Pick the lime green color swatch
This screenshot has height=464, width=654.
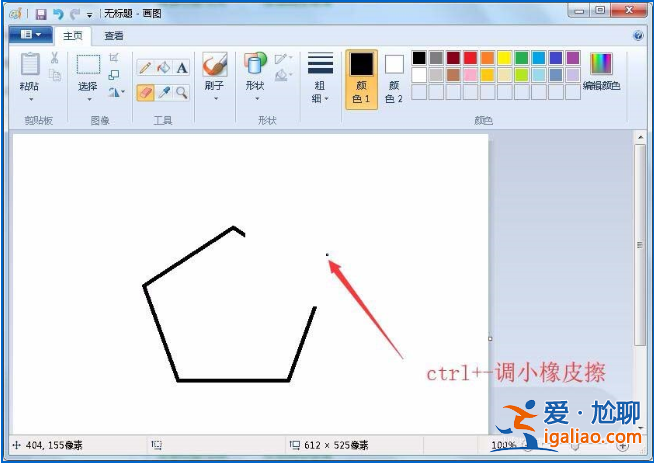coord(522,75)
